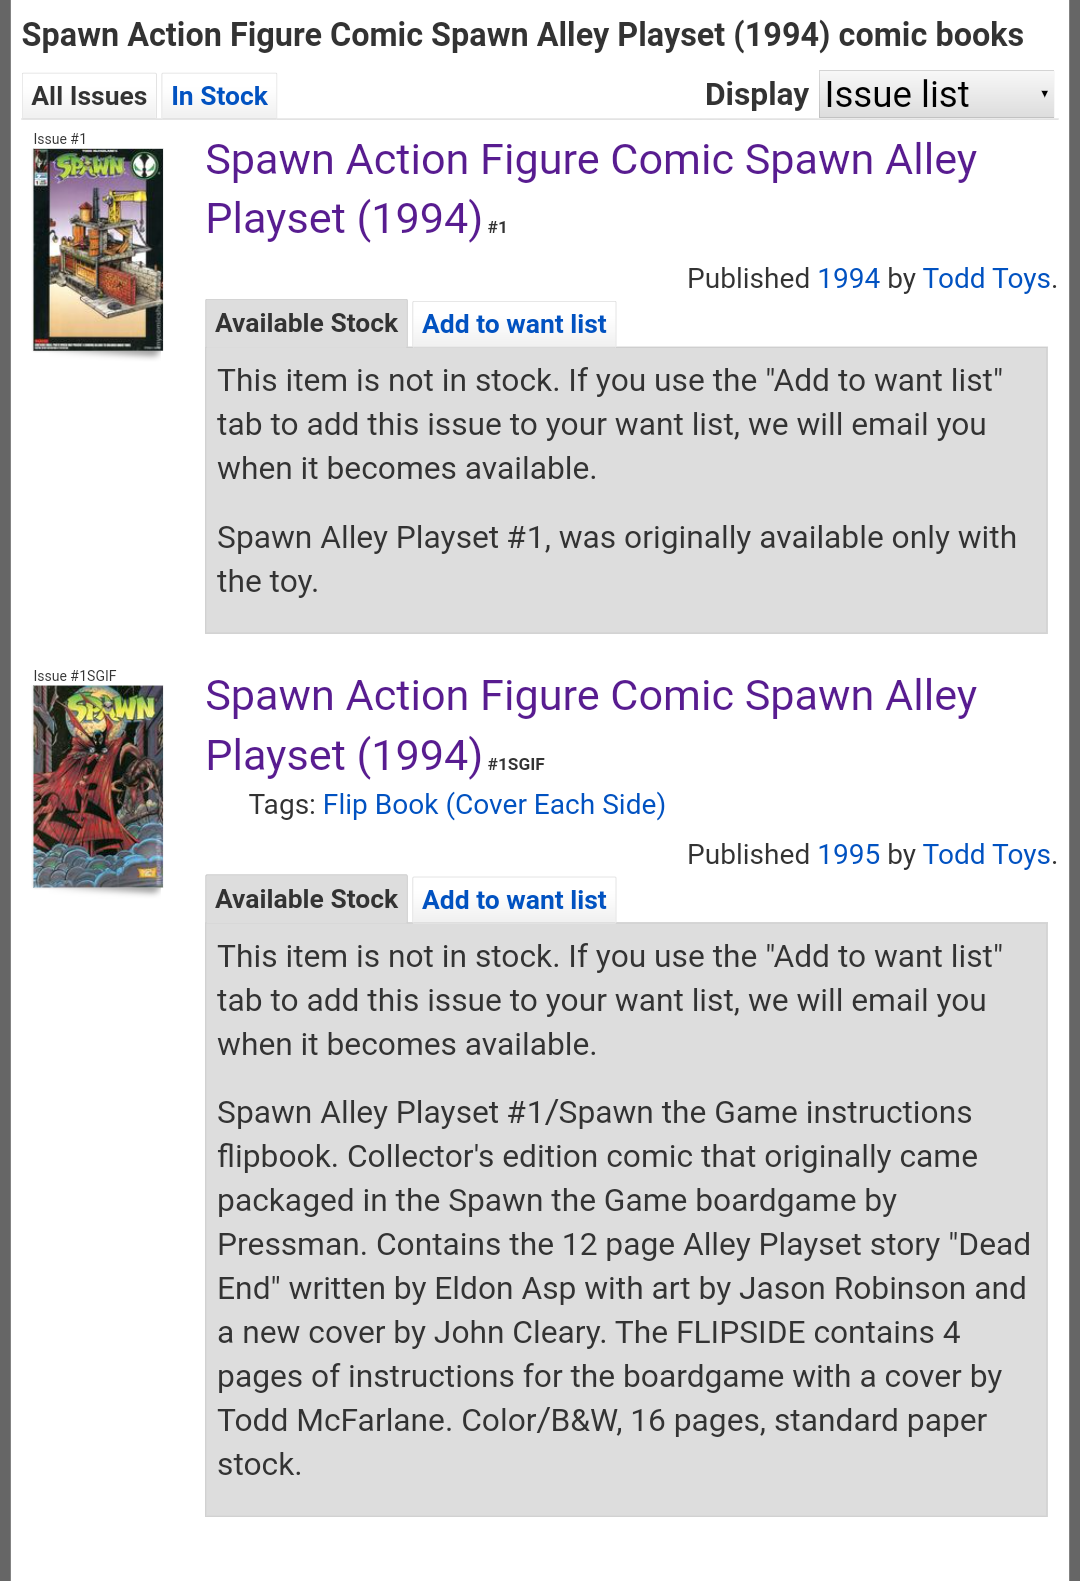Switch to the In Stock tab
Viewport: 1080px width, 1581px height.
[219, 96]
